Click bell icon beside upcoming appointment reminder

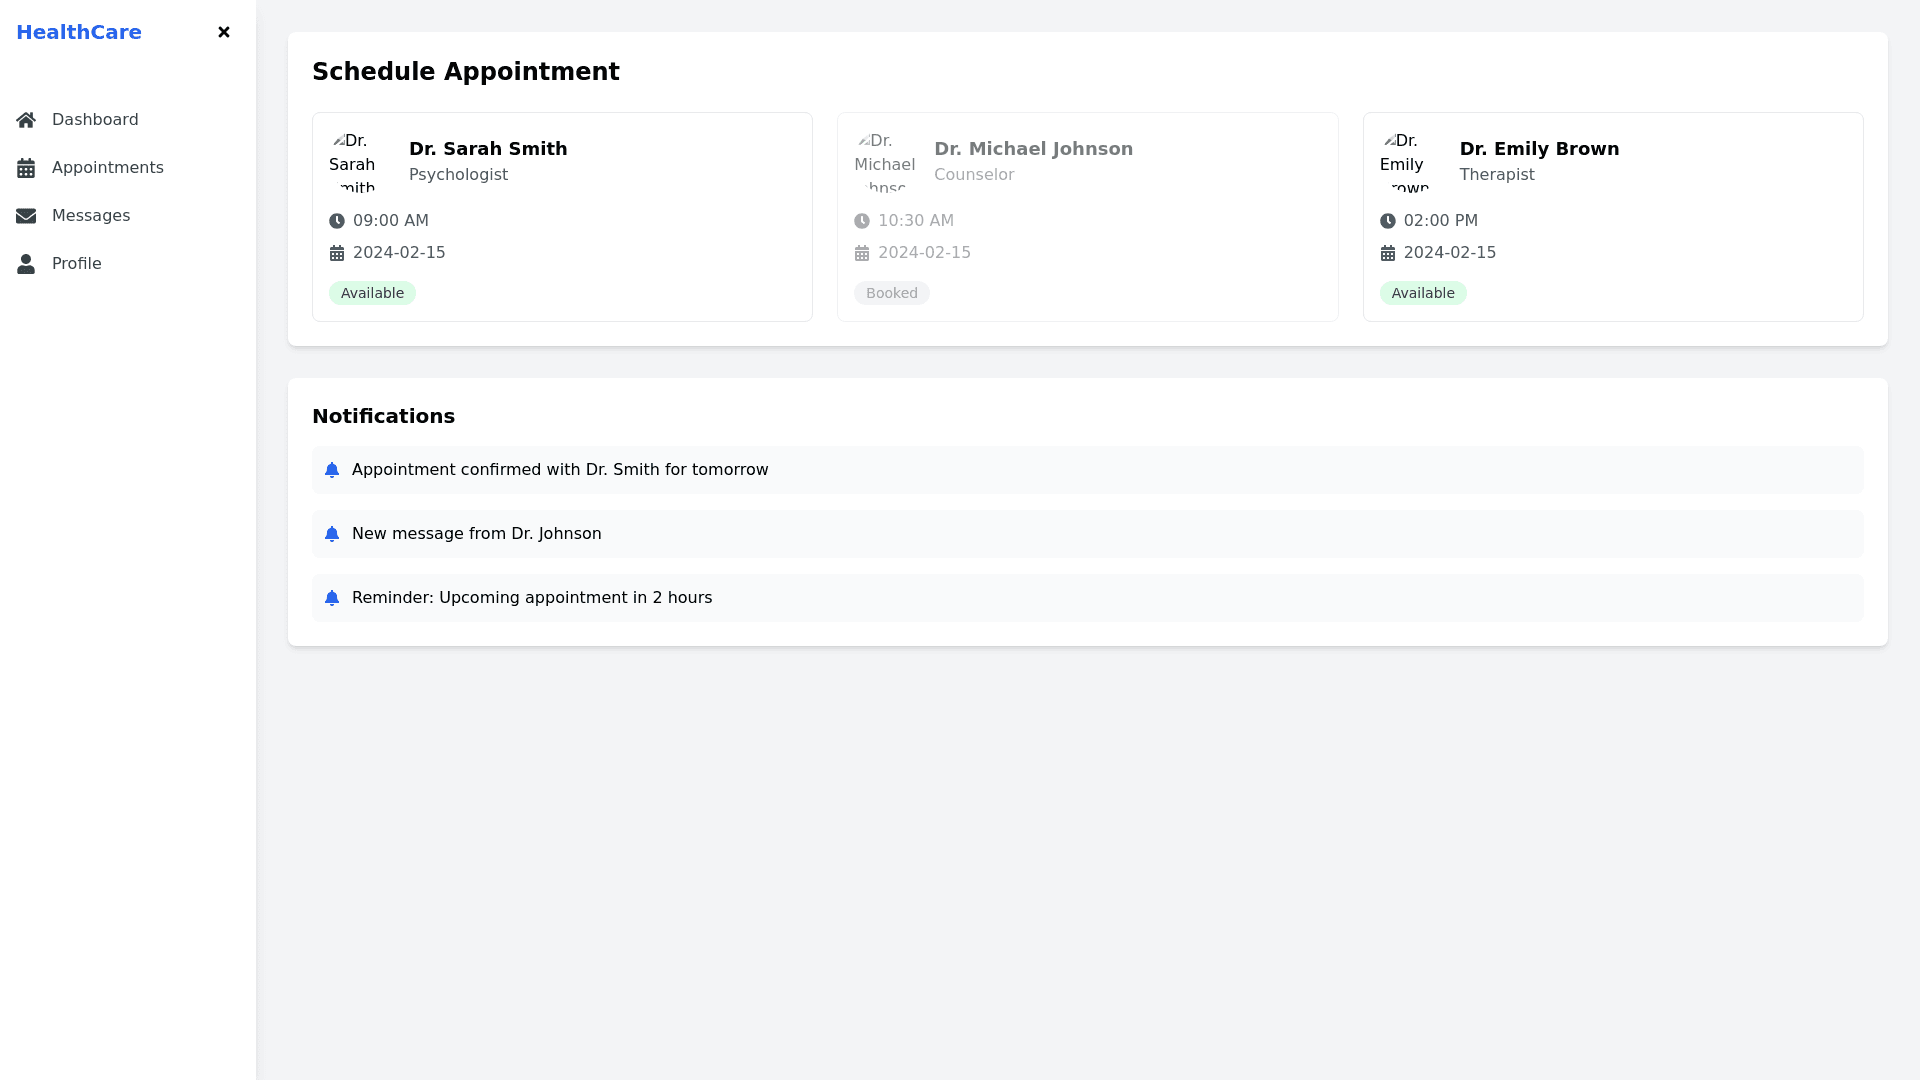[332, 598]
